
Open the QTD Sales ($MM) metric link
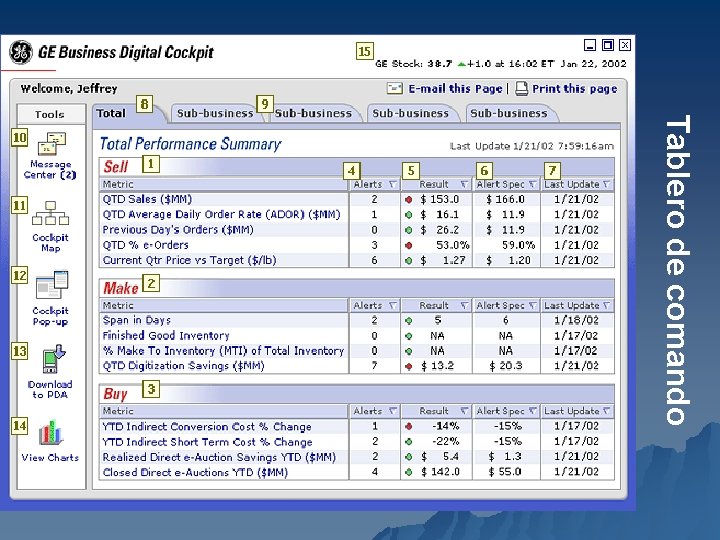pos(147,199)
